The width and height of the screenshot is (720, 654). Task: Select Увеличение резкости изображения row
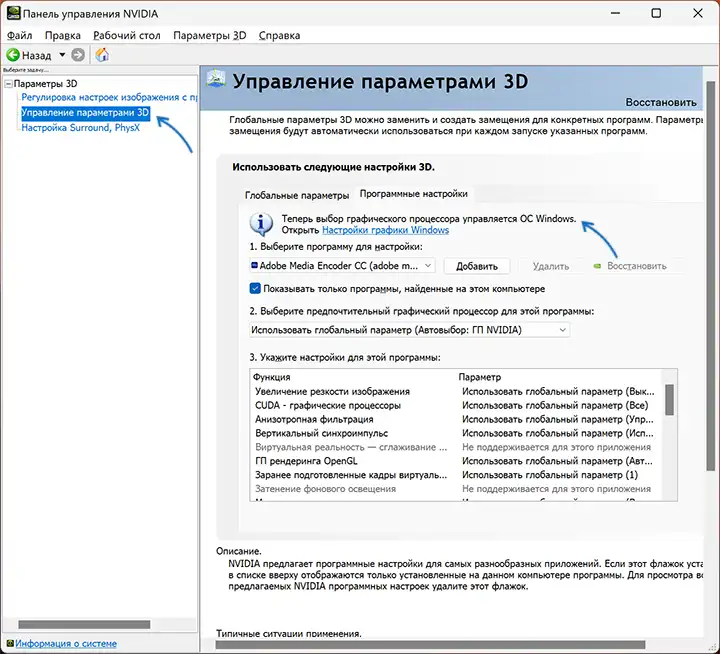(456, 391)
